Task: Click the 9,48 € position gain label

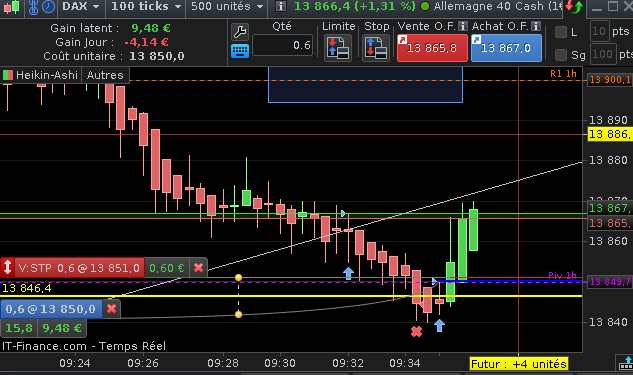Action: [x=62, y=328]
